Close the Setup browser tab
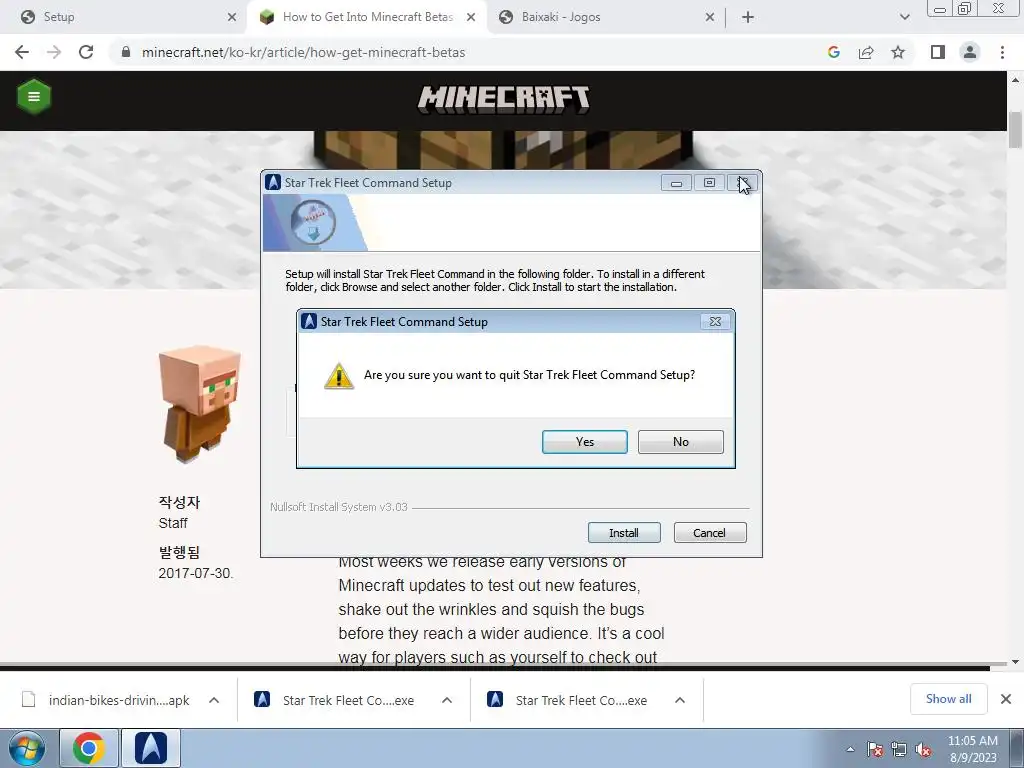Viewport: 1024px width, 768px height. pos(232,17)
